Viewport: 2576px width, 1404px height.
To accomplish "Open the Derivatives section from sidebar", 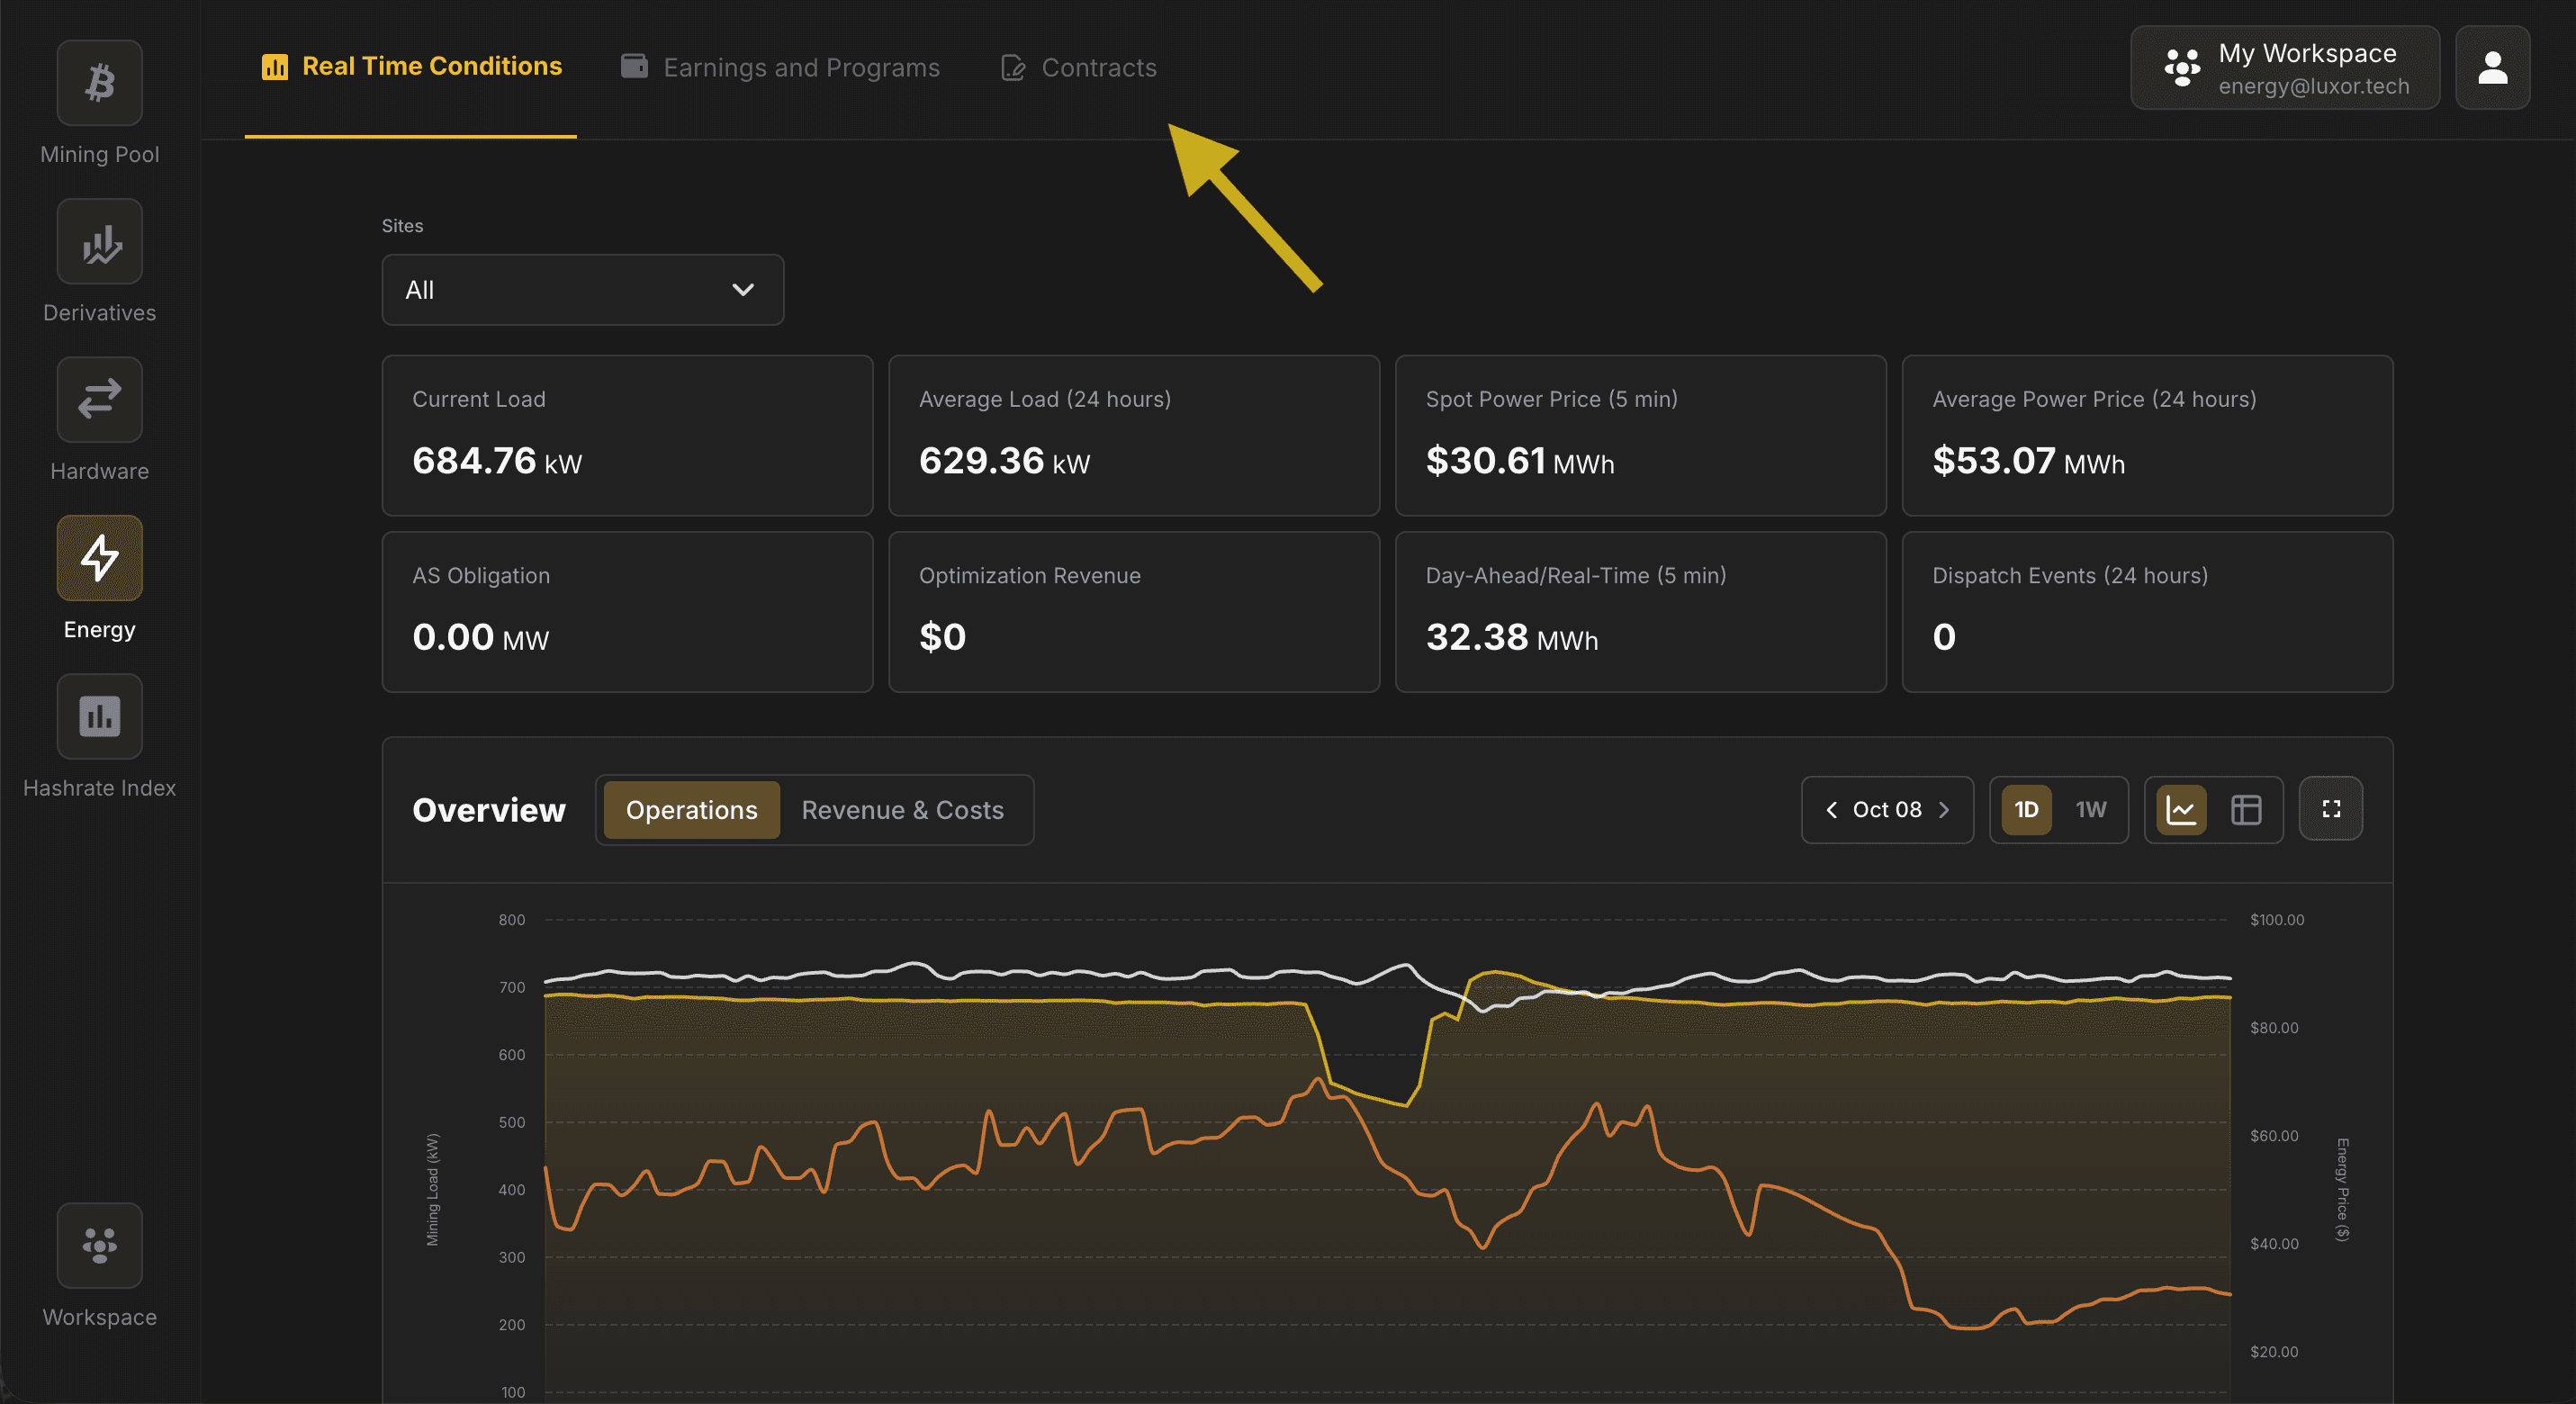I will (x=99, y=242).
